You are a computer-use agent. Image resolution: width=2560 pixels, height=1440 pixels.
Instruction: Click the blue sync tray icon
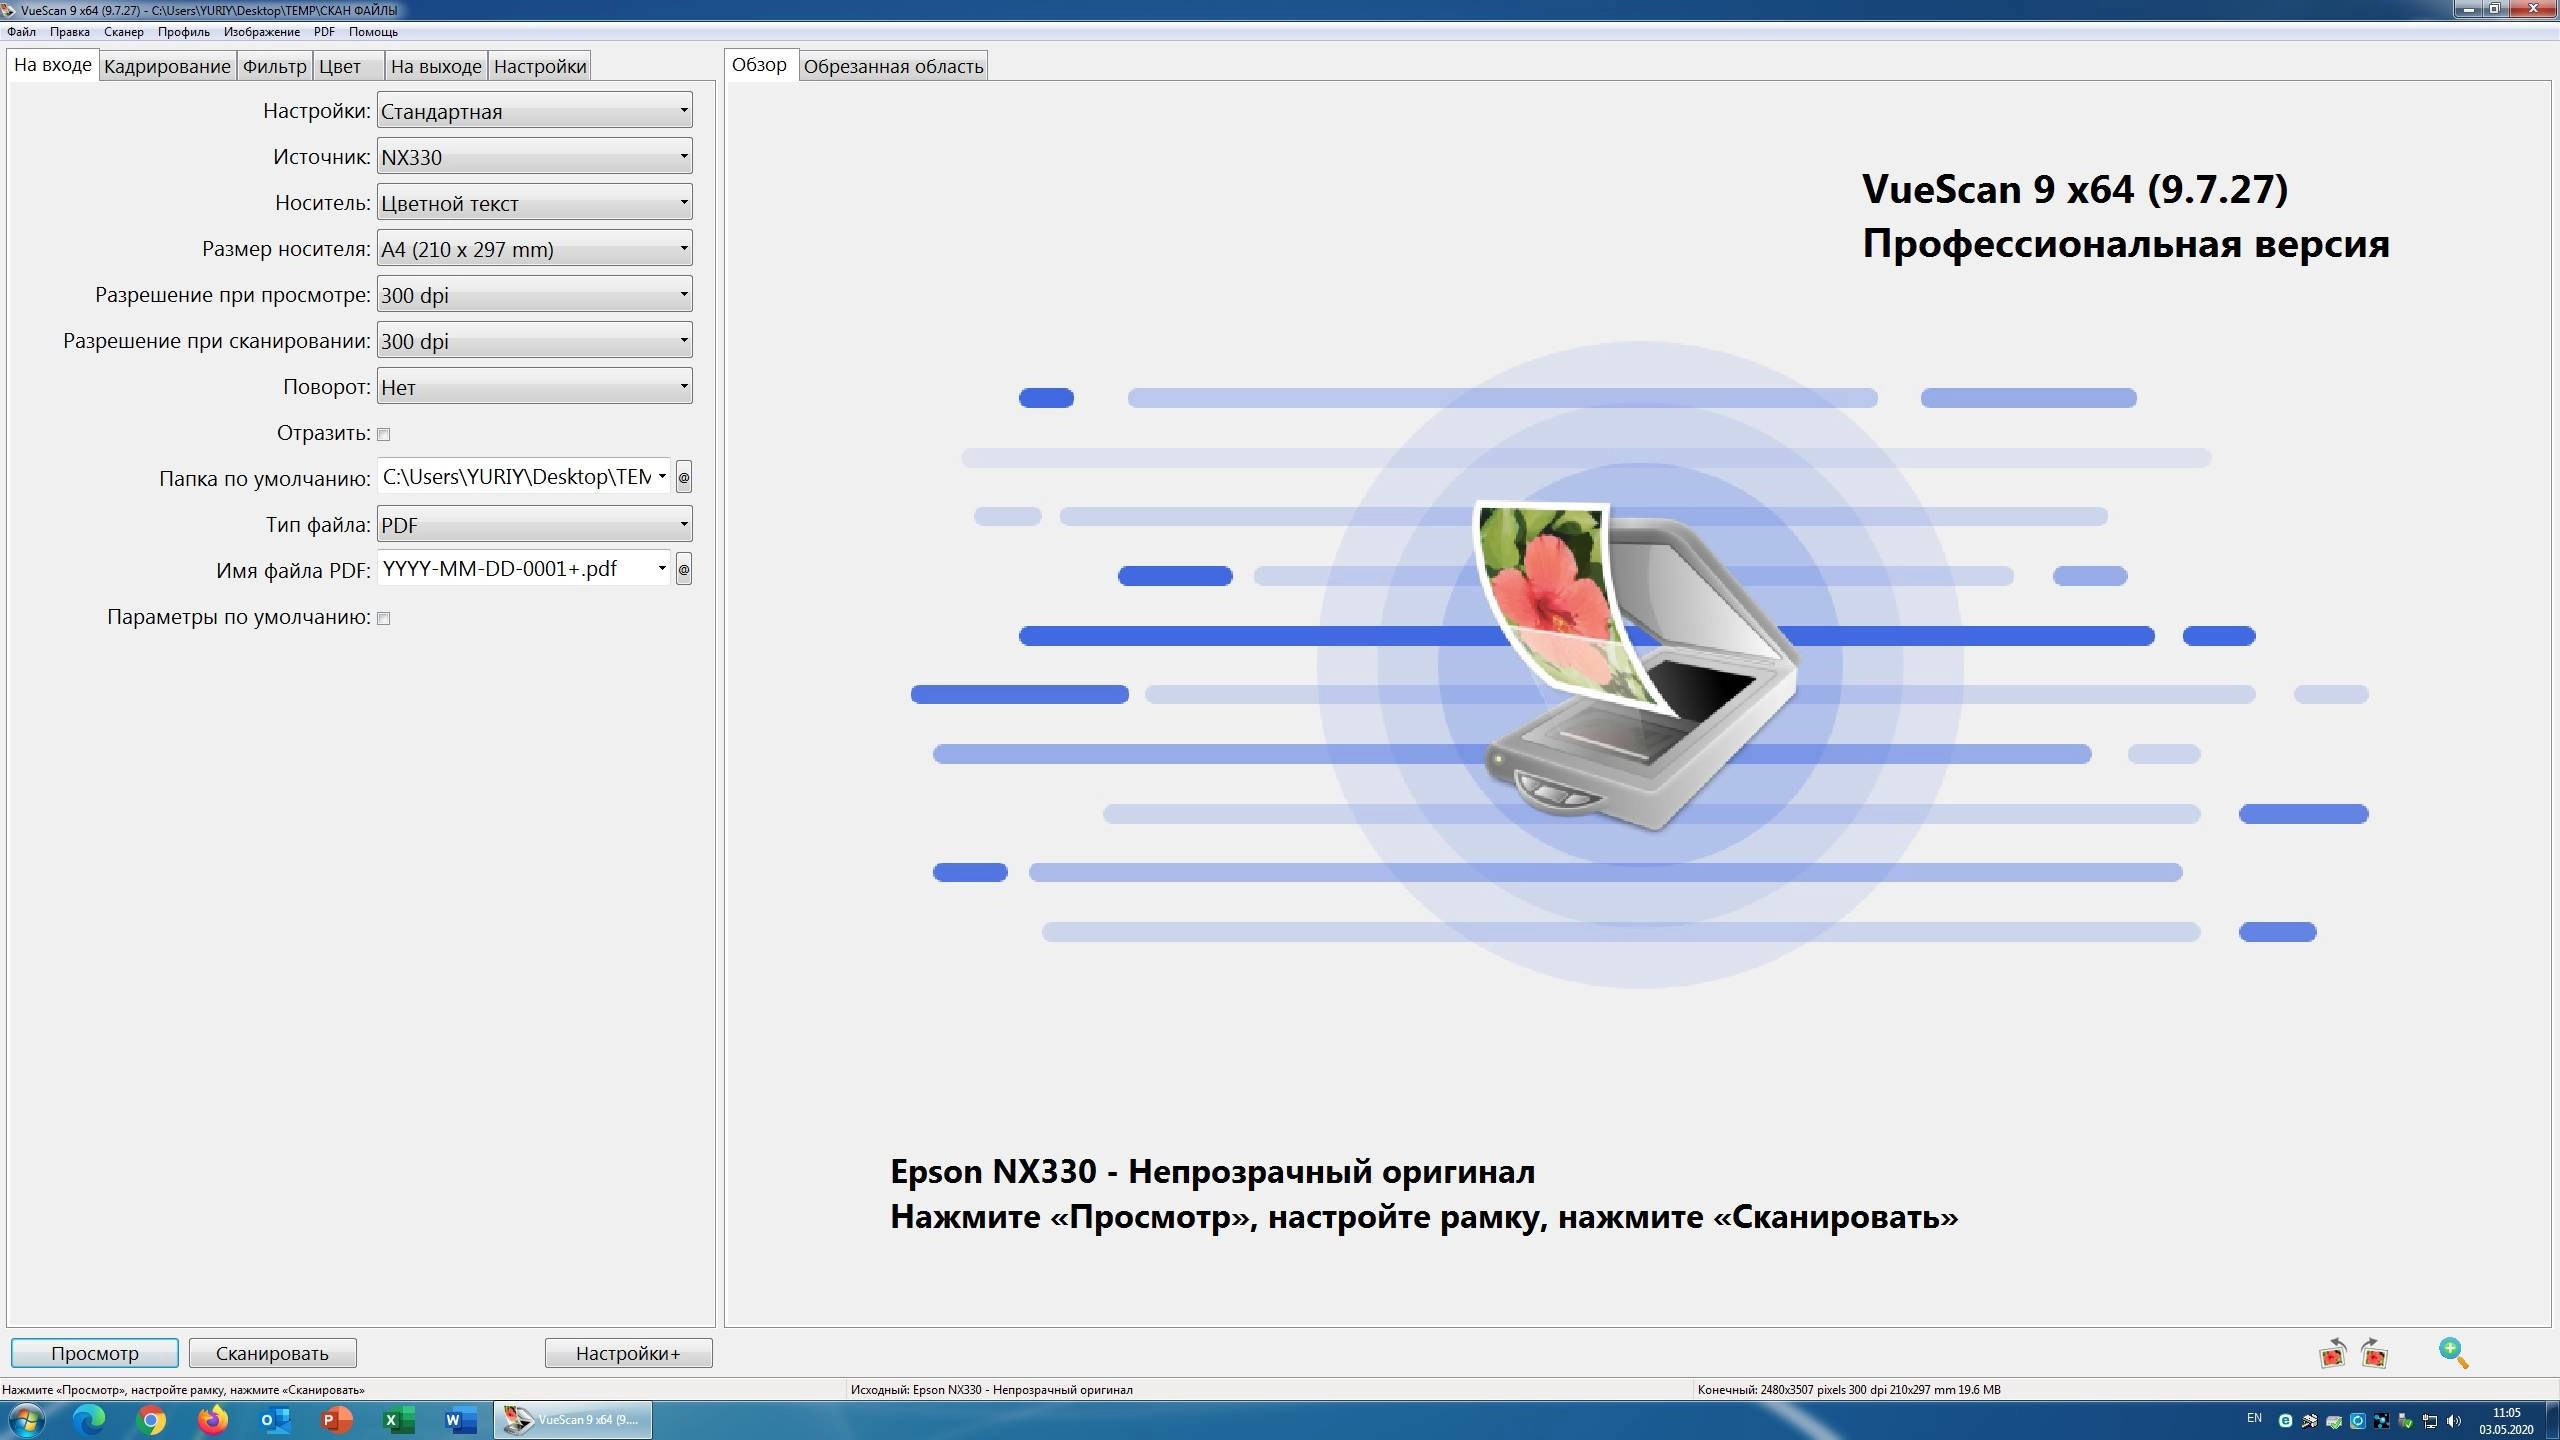(x=2358, y=1420)
